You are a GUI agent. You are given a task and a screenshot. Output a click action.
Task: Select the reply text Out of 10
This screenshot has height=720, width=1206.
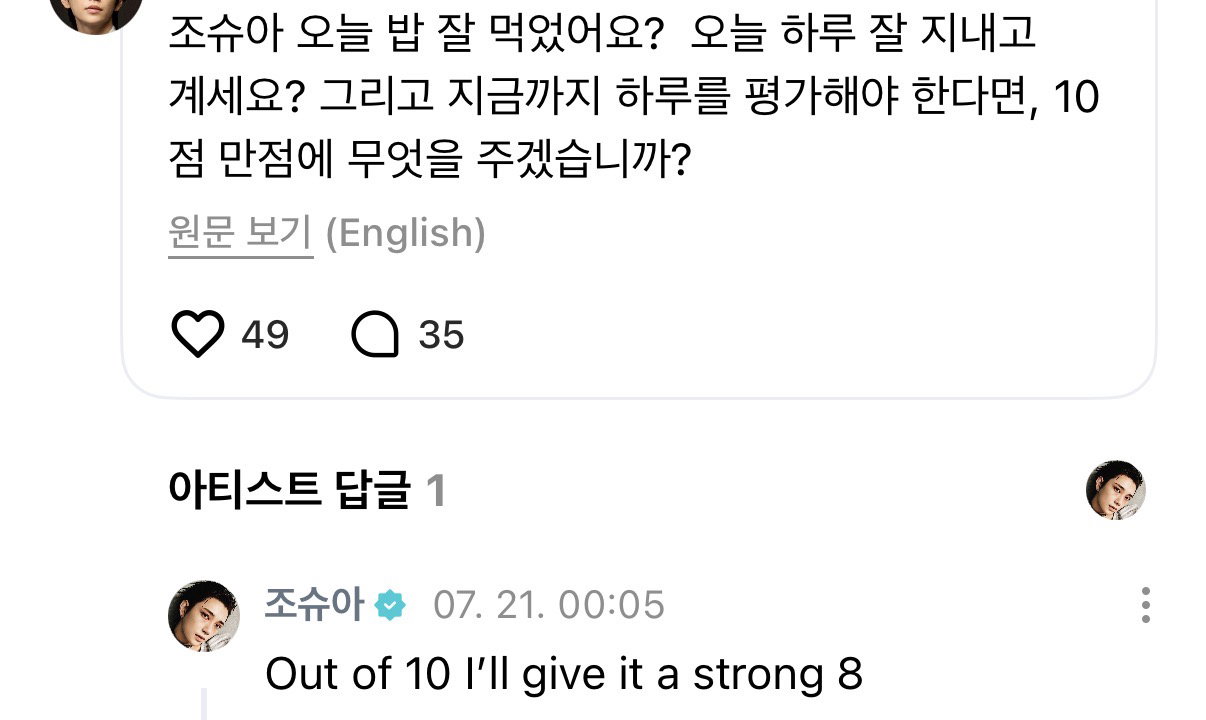(358, 675)
